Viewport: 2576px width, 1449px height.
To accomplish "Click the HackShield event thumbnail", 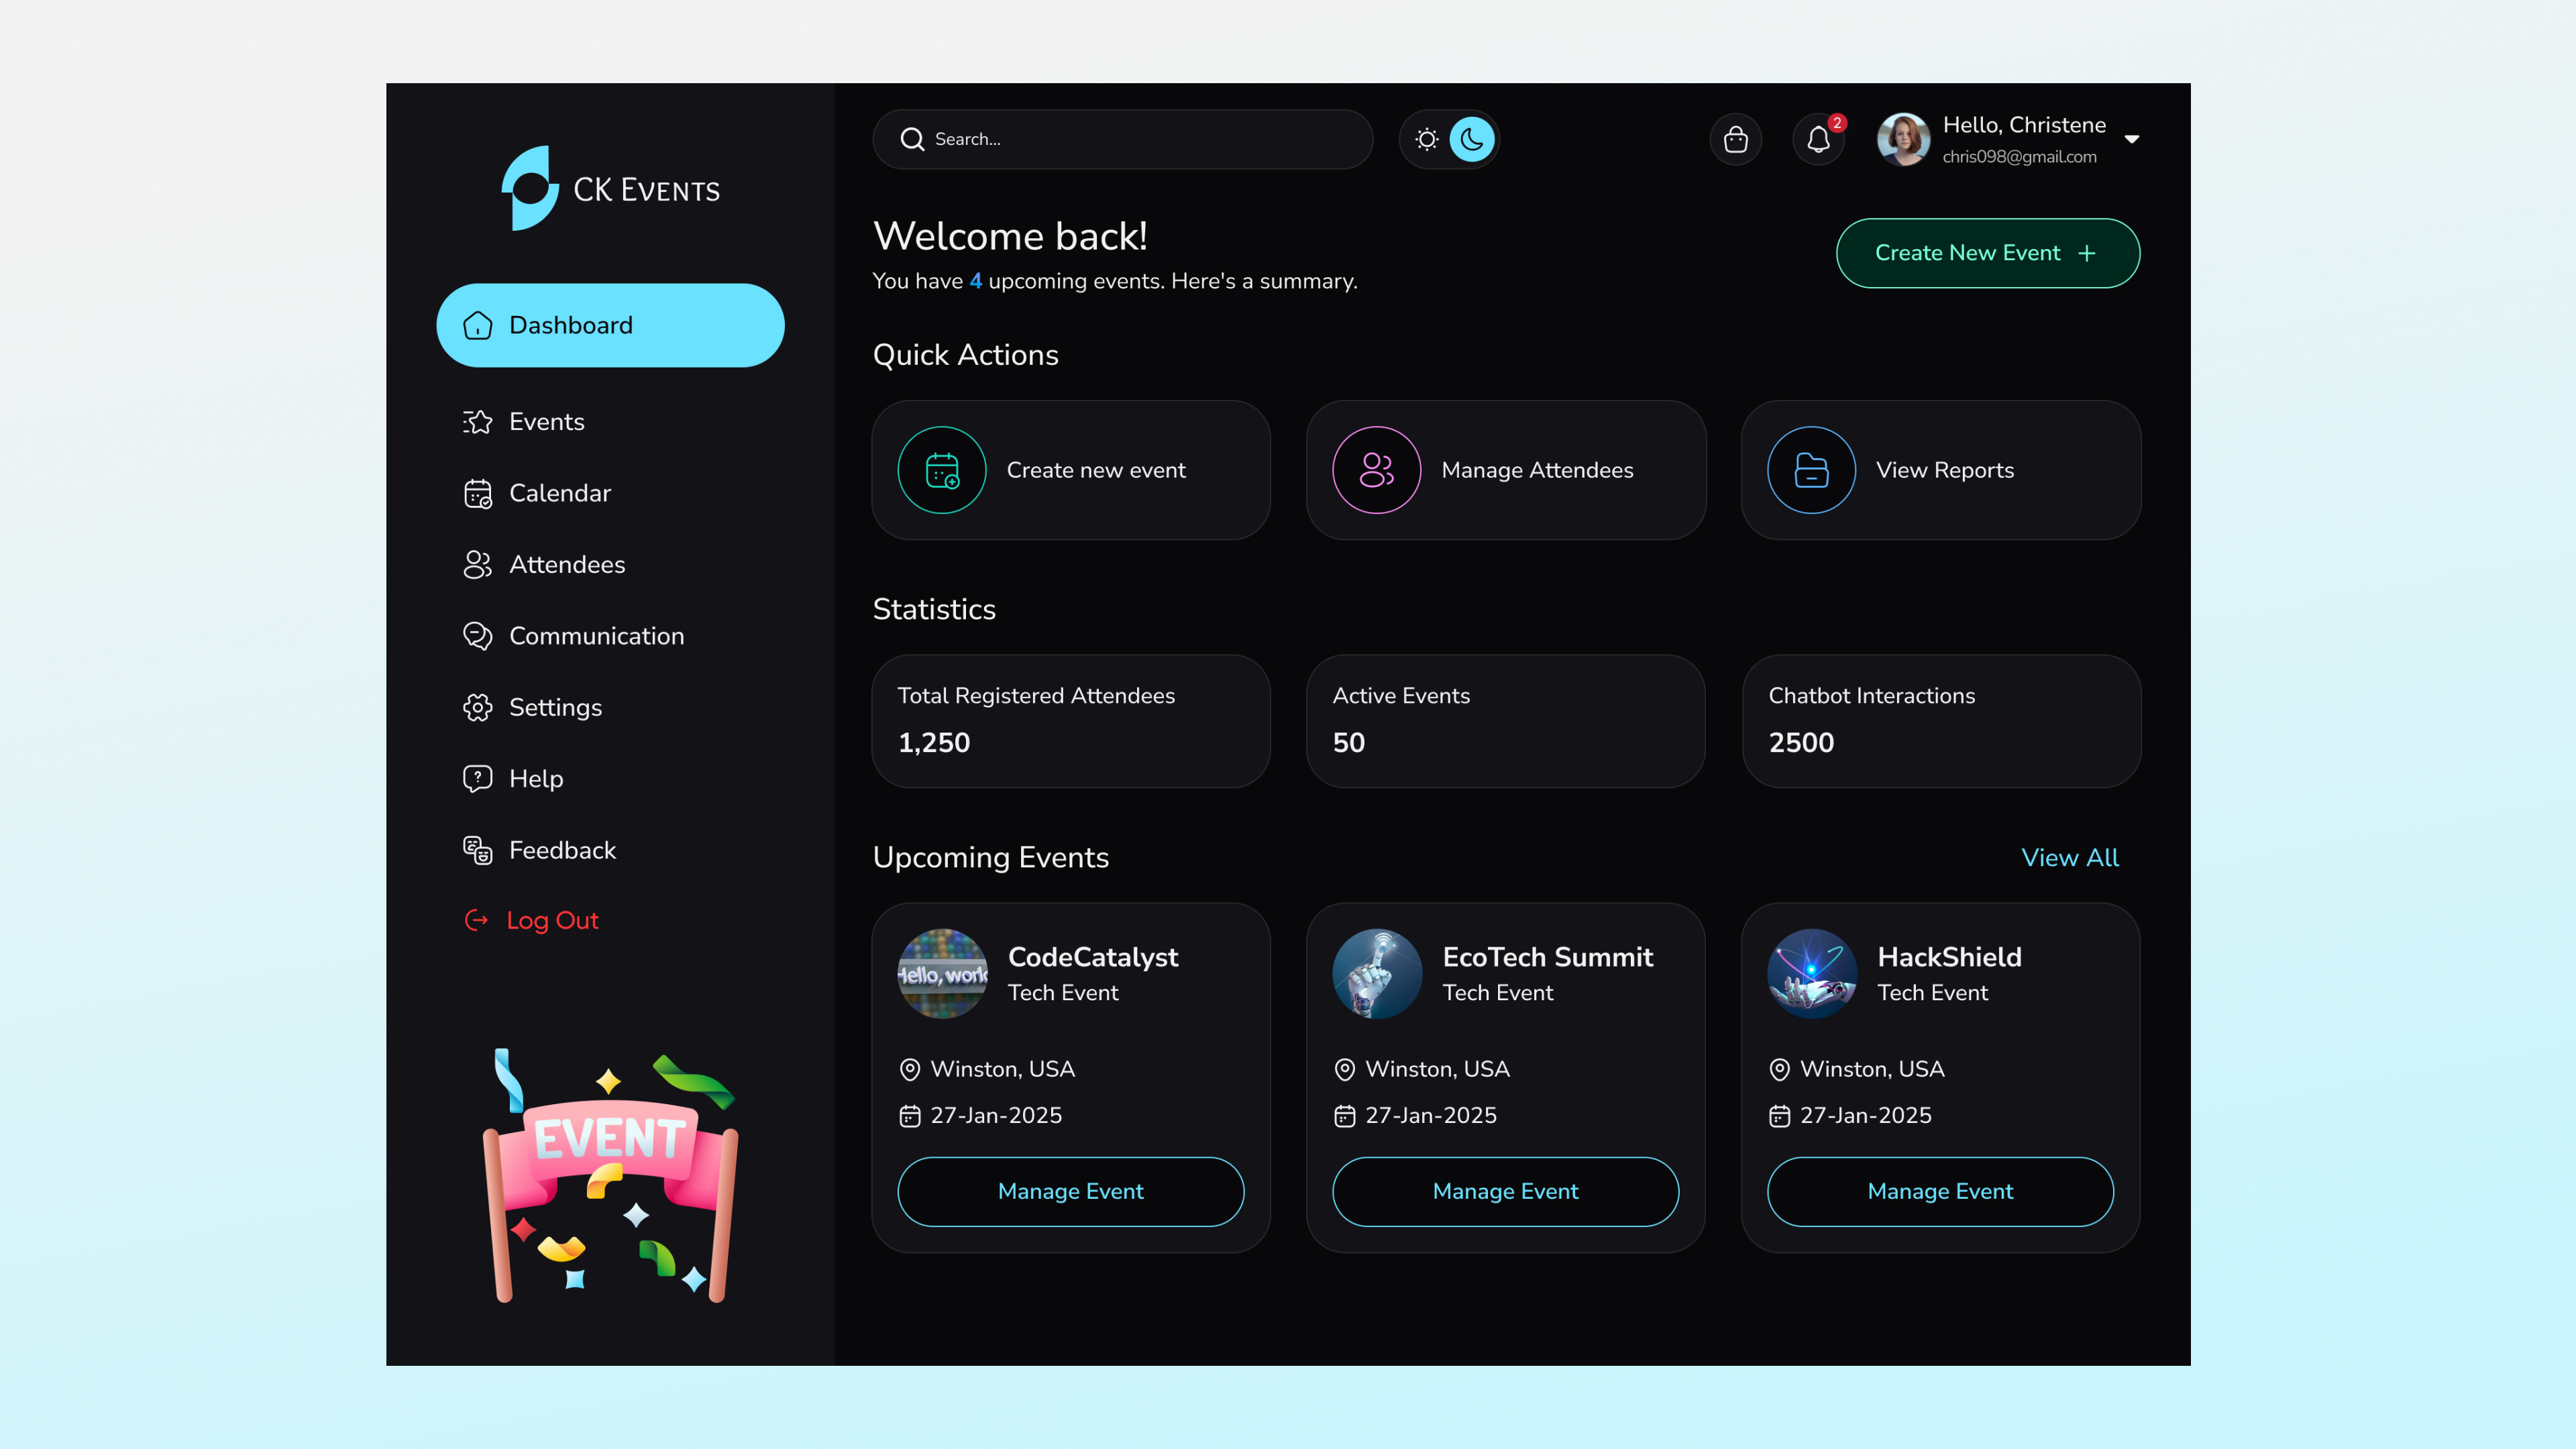I will click(1811, 973).
